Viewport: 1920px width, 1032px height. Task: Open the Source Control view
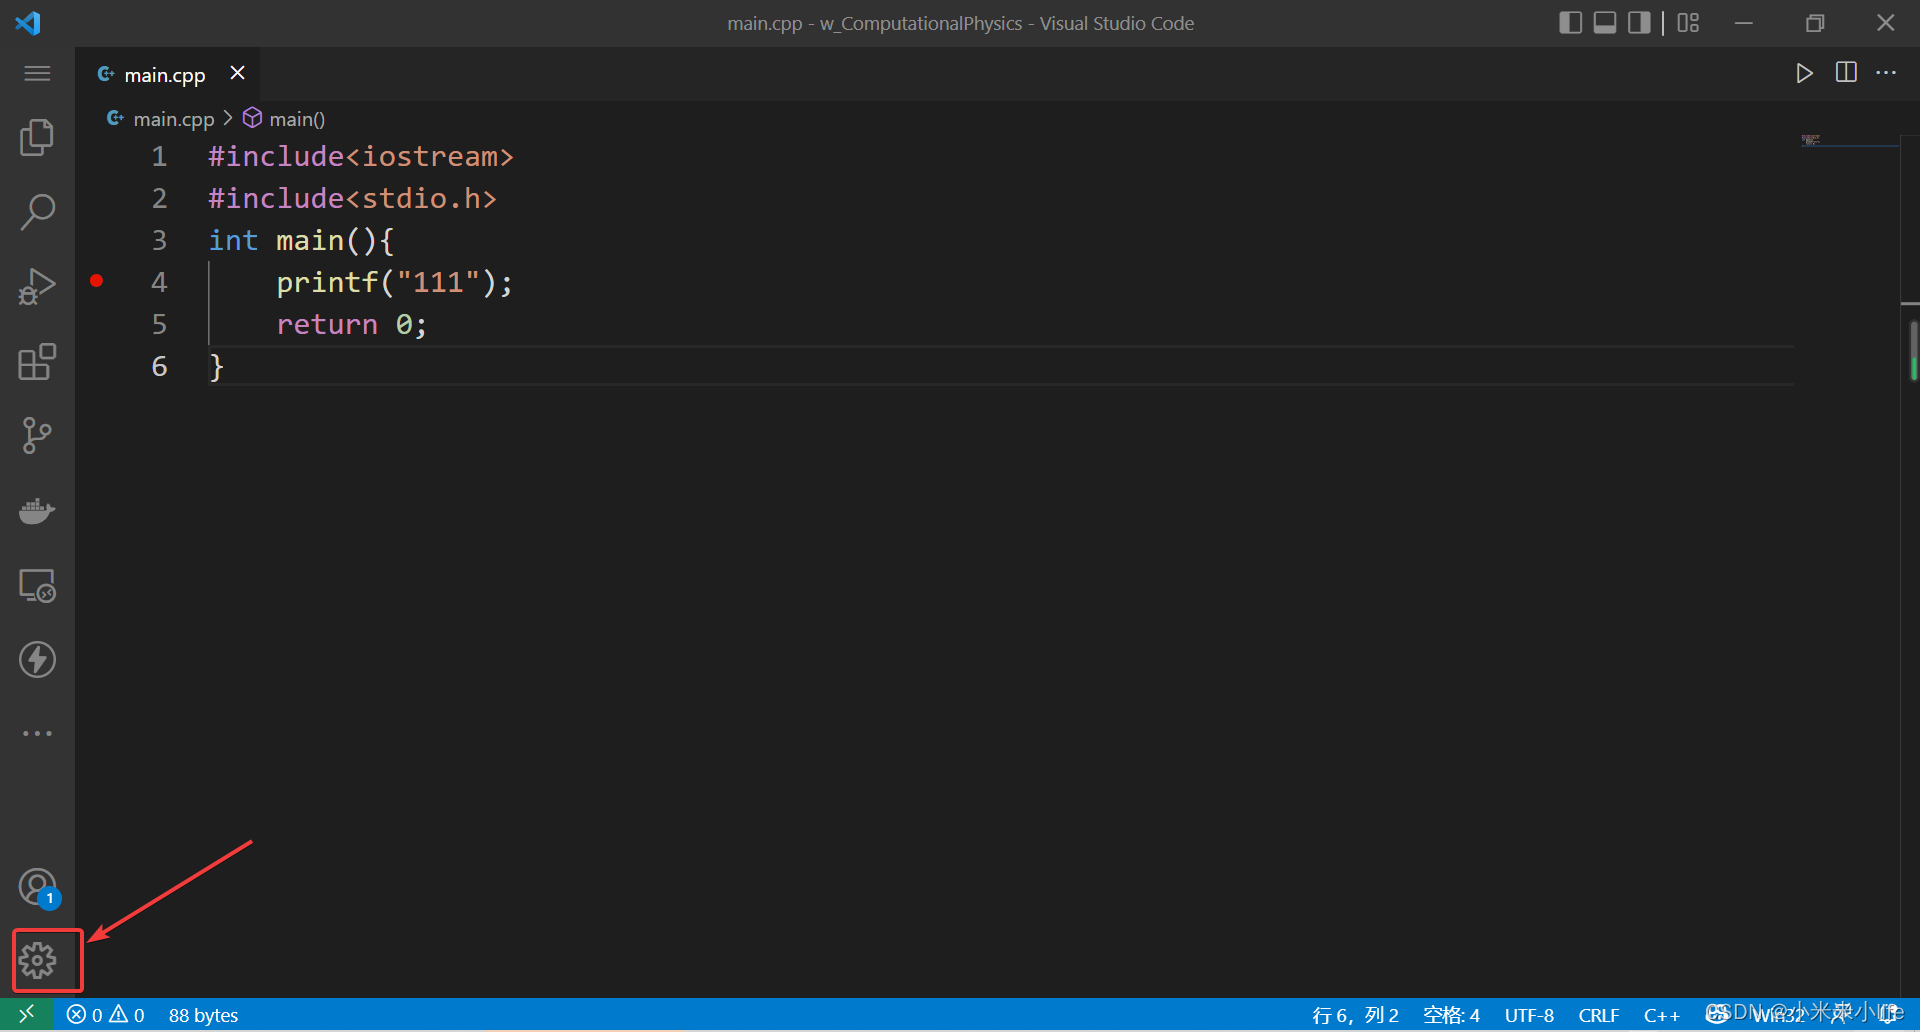click(x=37, y=435)
